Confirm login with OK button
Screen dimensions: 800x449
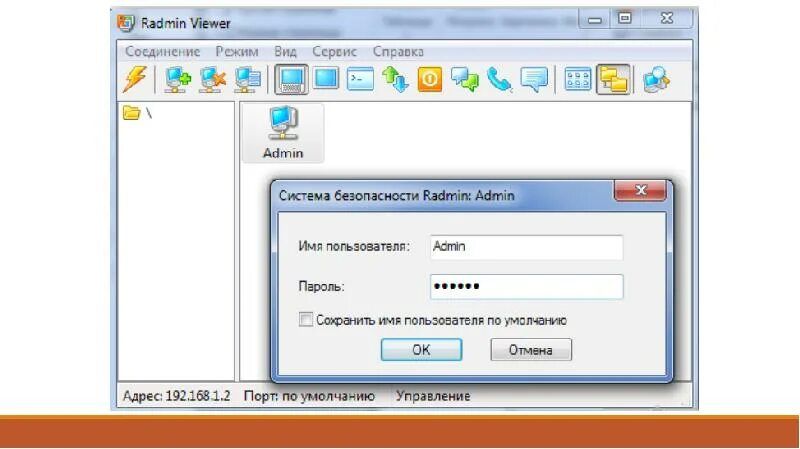[421, 350]
